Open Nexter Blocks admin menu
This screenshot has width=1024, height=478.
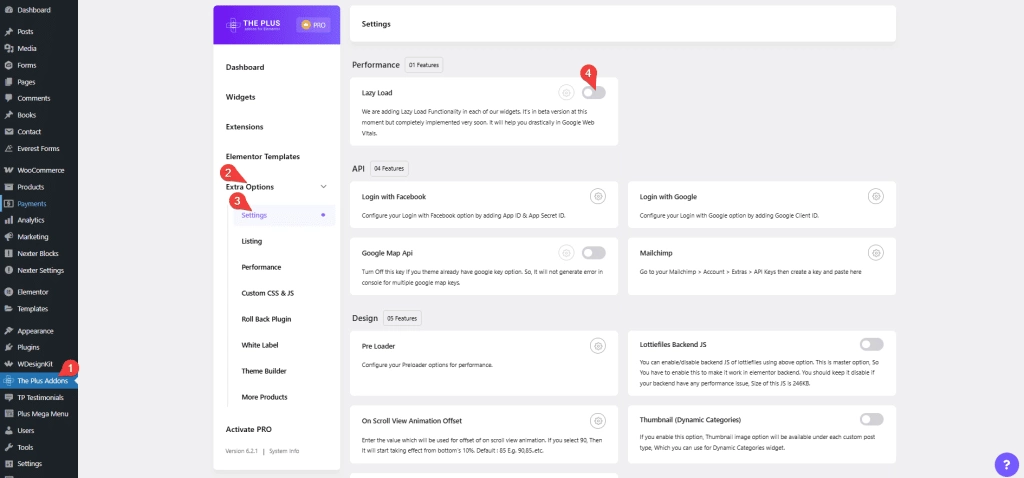click(39, 253)
